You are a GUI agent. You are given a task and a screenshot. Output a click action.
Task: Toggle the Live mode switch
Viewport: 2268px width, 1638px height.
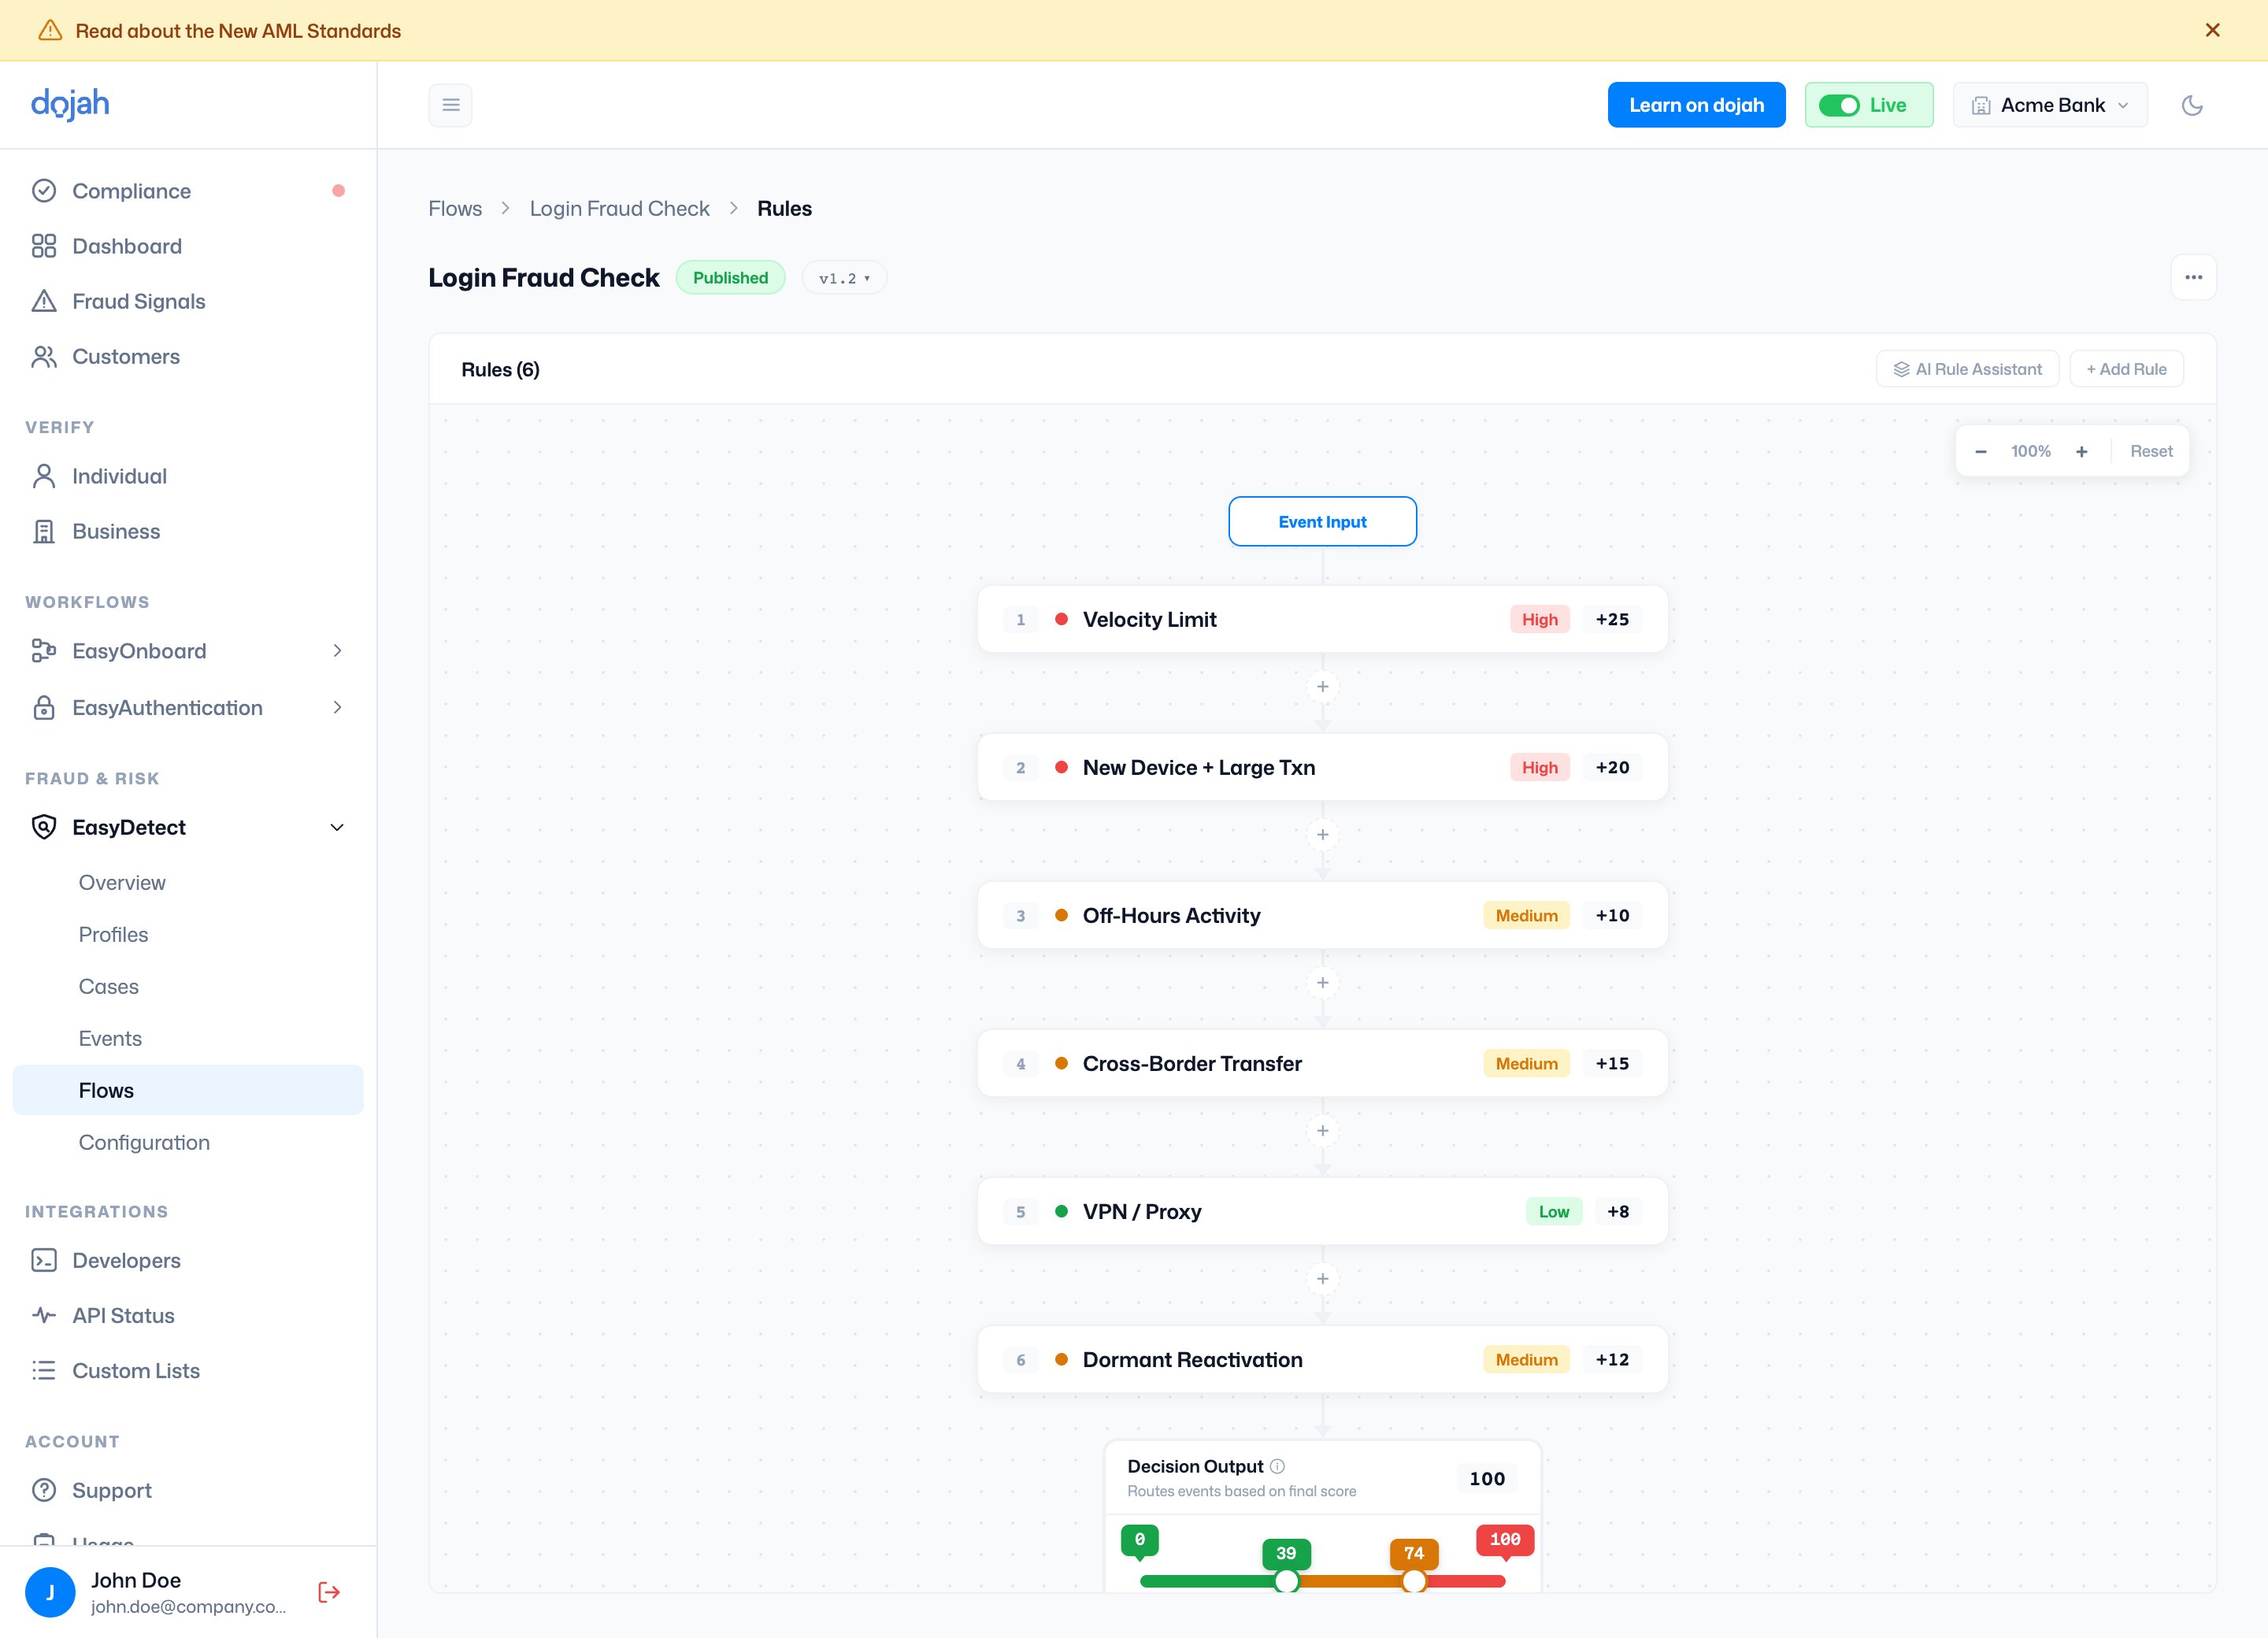[x=1838, y=105]
